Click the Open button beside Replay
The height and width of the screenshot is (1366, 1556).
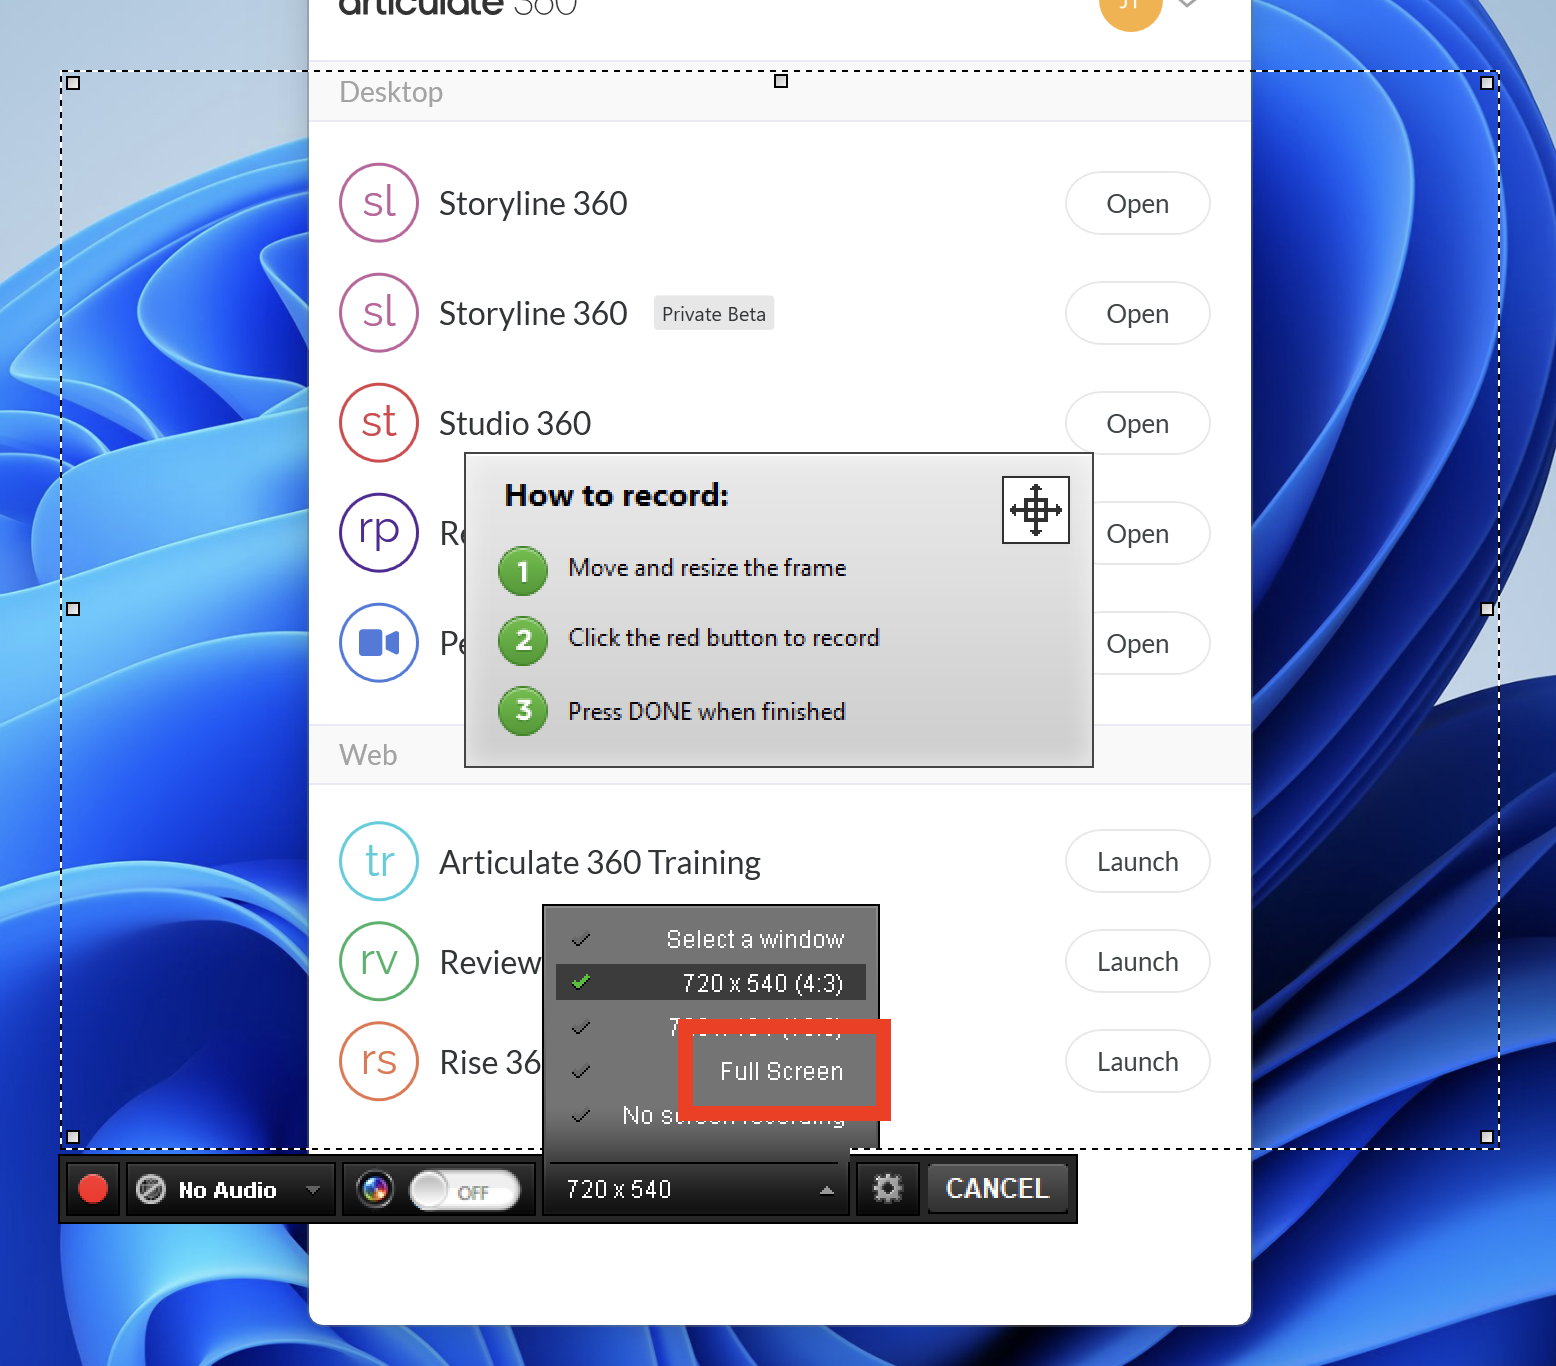click(x=1138, y=533)
